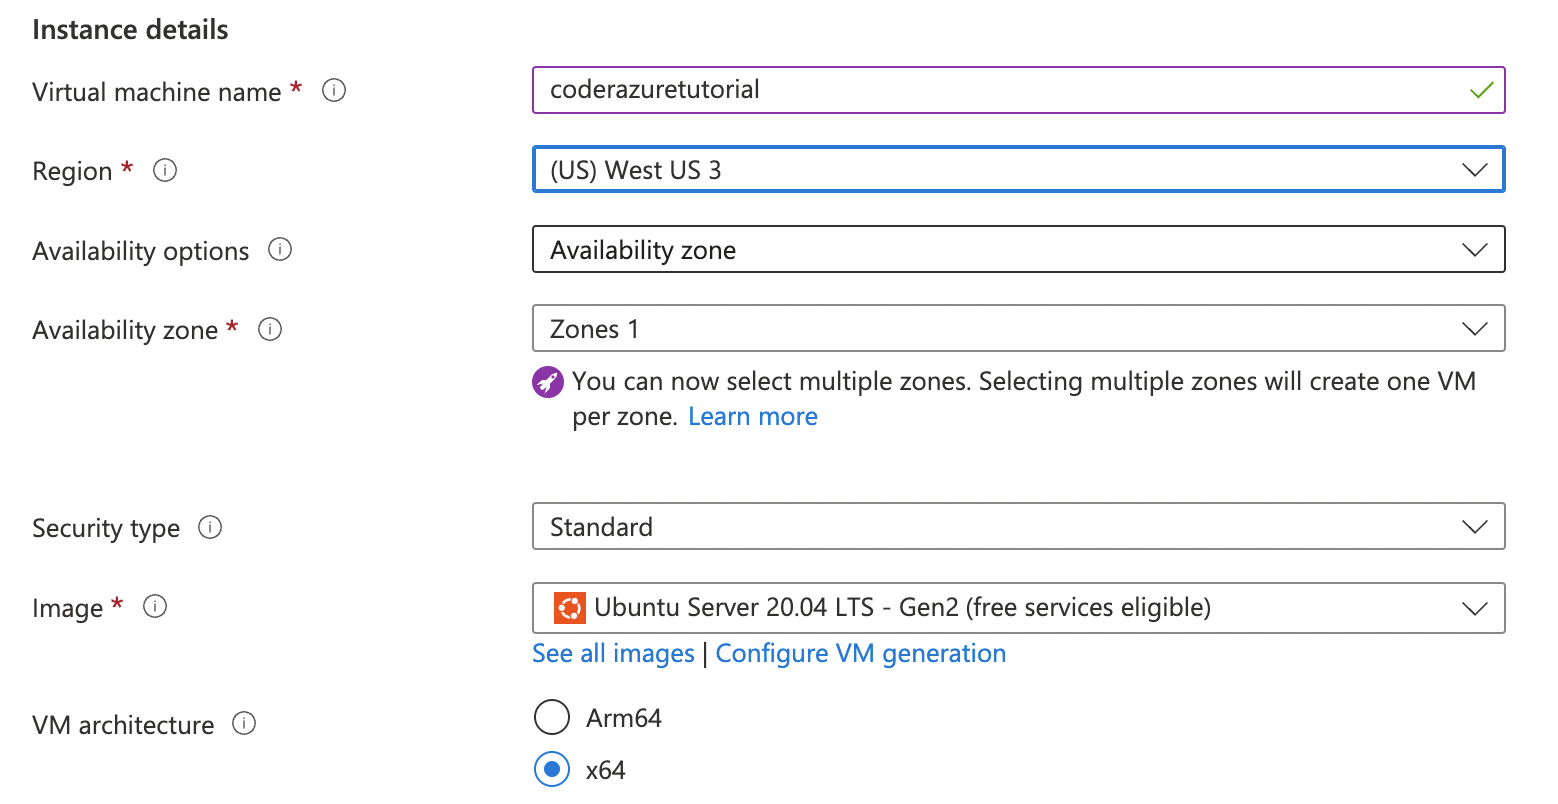Open the Security type dropdown
The width and height of the screenshot is (1558, 804).
[x=1475, y=526]
